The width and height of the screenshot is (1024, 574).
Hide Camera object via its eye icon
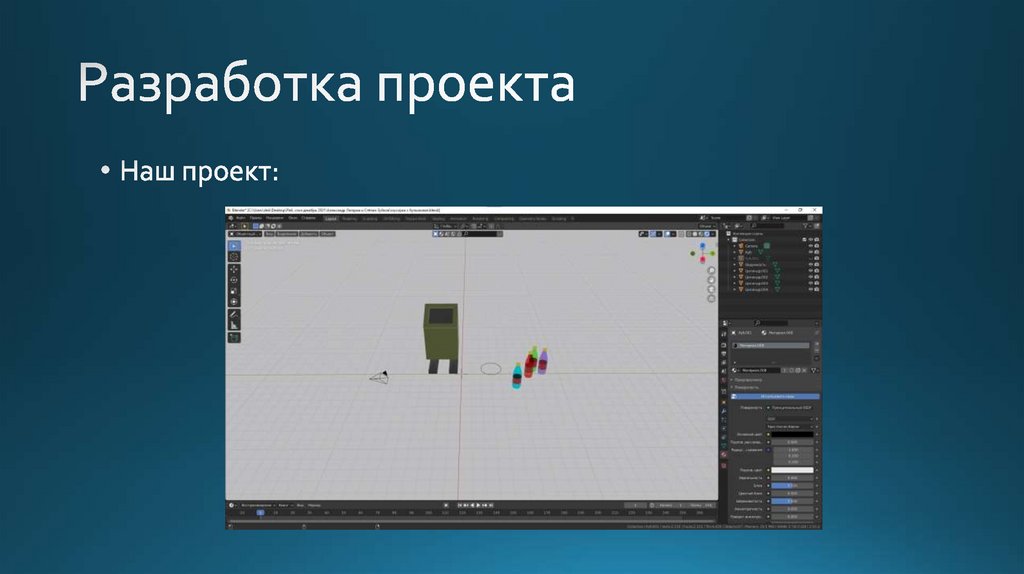(x=810, y=246)
